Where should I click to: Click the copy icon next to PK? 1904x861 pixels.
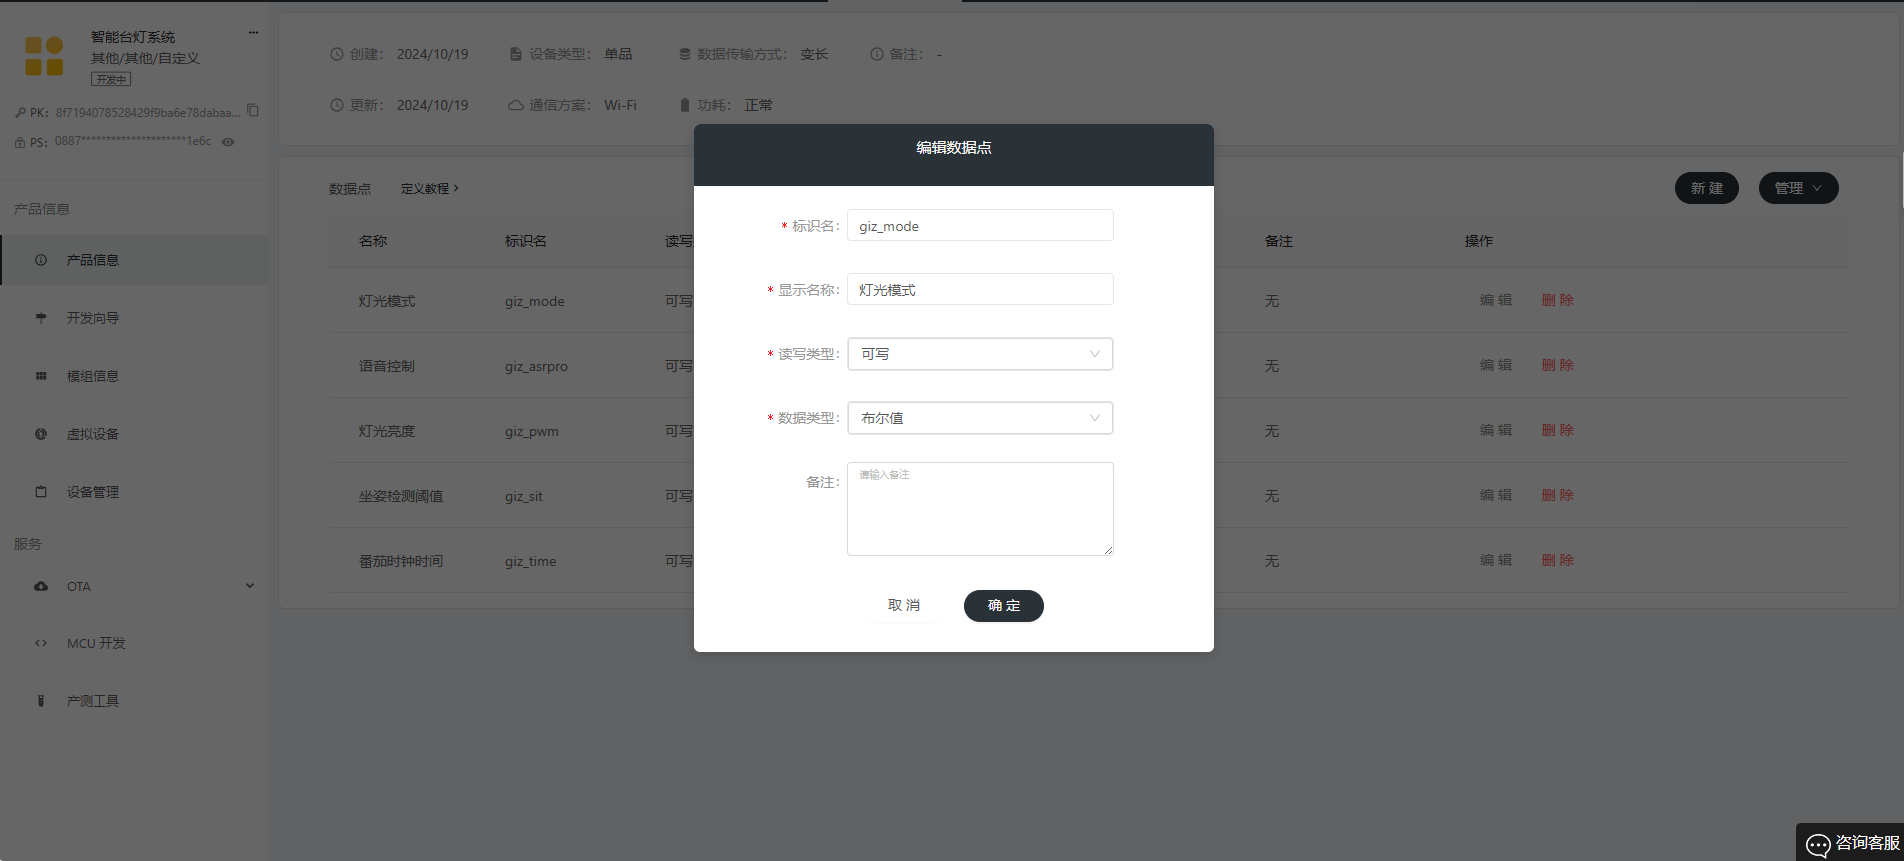[253, 111]
